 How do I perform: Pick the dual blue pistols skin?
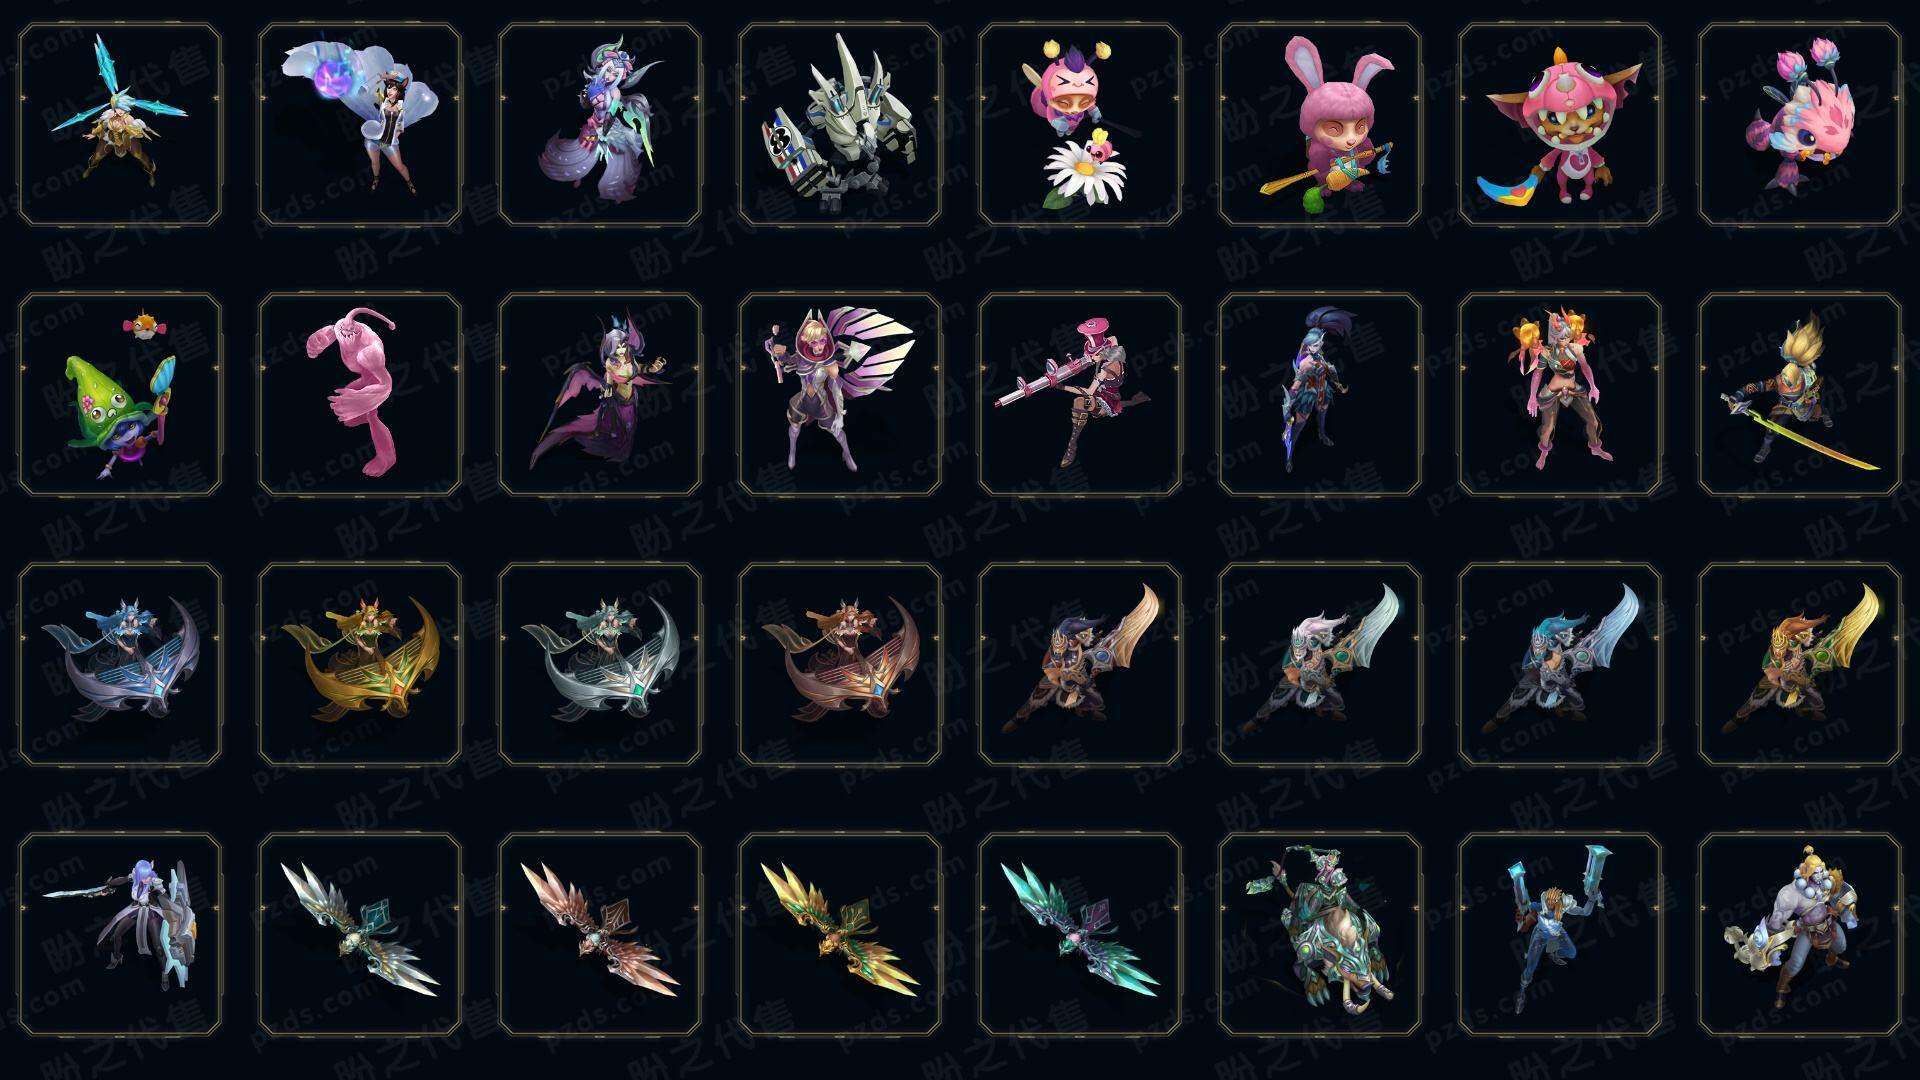point(1560,934)
